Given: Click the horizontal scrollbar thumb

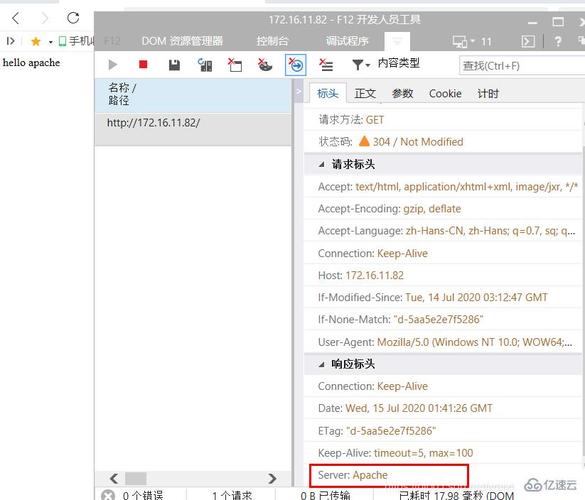Looking at the screenshot, I should [x=135, y=478].
